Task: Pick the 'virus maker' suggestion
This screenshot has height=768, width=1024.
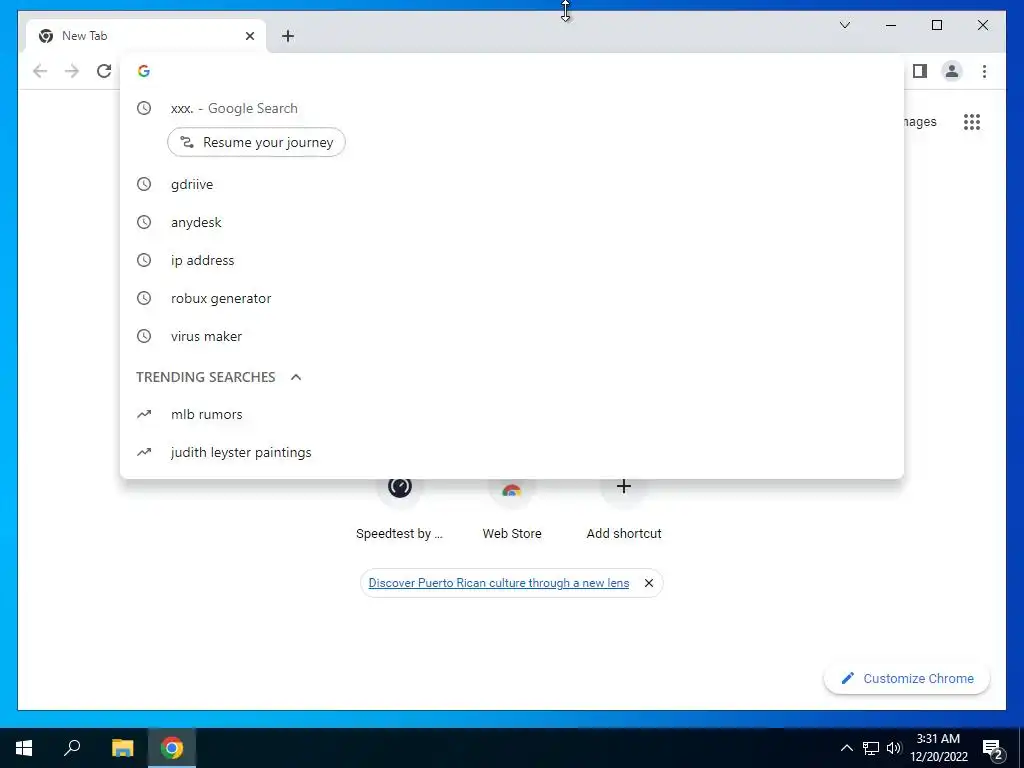Action: pyautogui.click(x=512, y=336)
